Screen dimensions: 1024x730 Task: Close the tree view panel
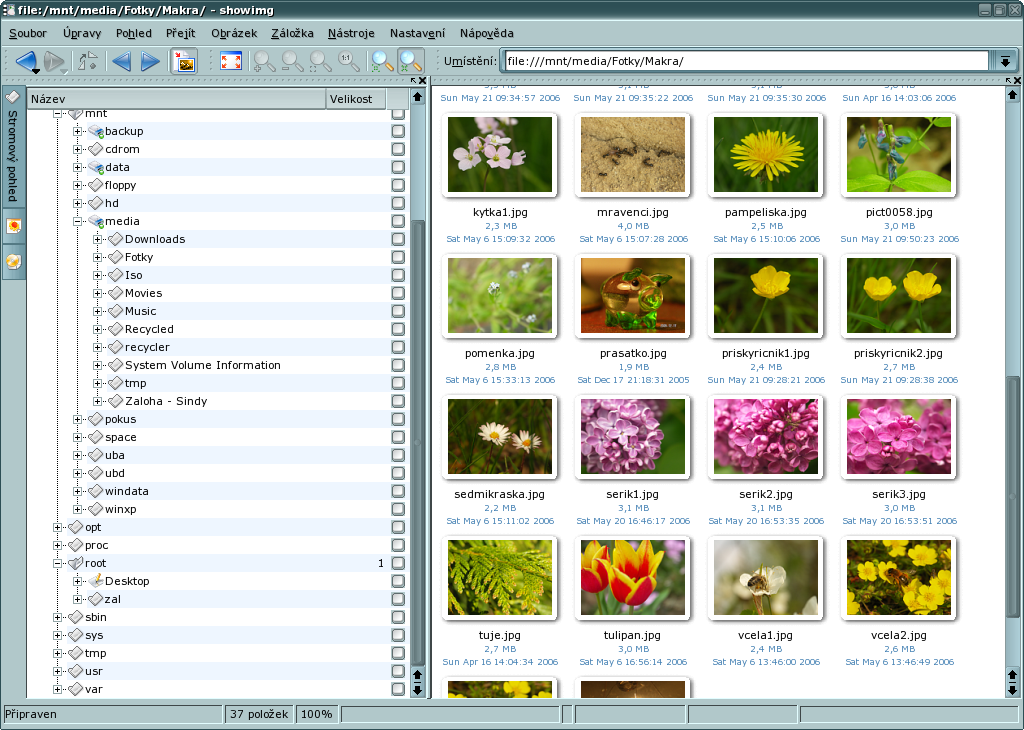(423, 81)
